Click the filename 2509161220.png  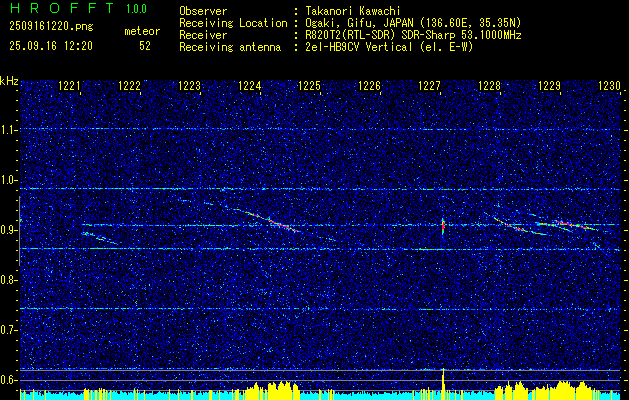pyautogui.click(x=51, y=27)
